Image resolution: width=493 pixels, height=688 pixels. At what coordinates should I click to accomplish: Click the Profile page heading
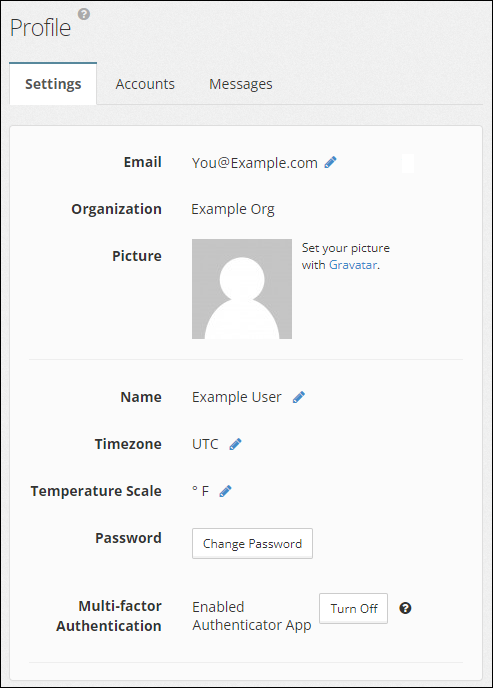[40, 28]
